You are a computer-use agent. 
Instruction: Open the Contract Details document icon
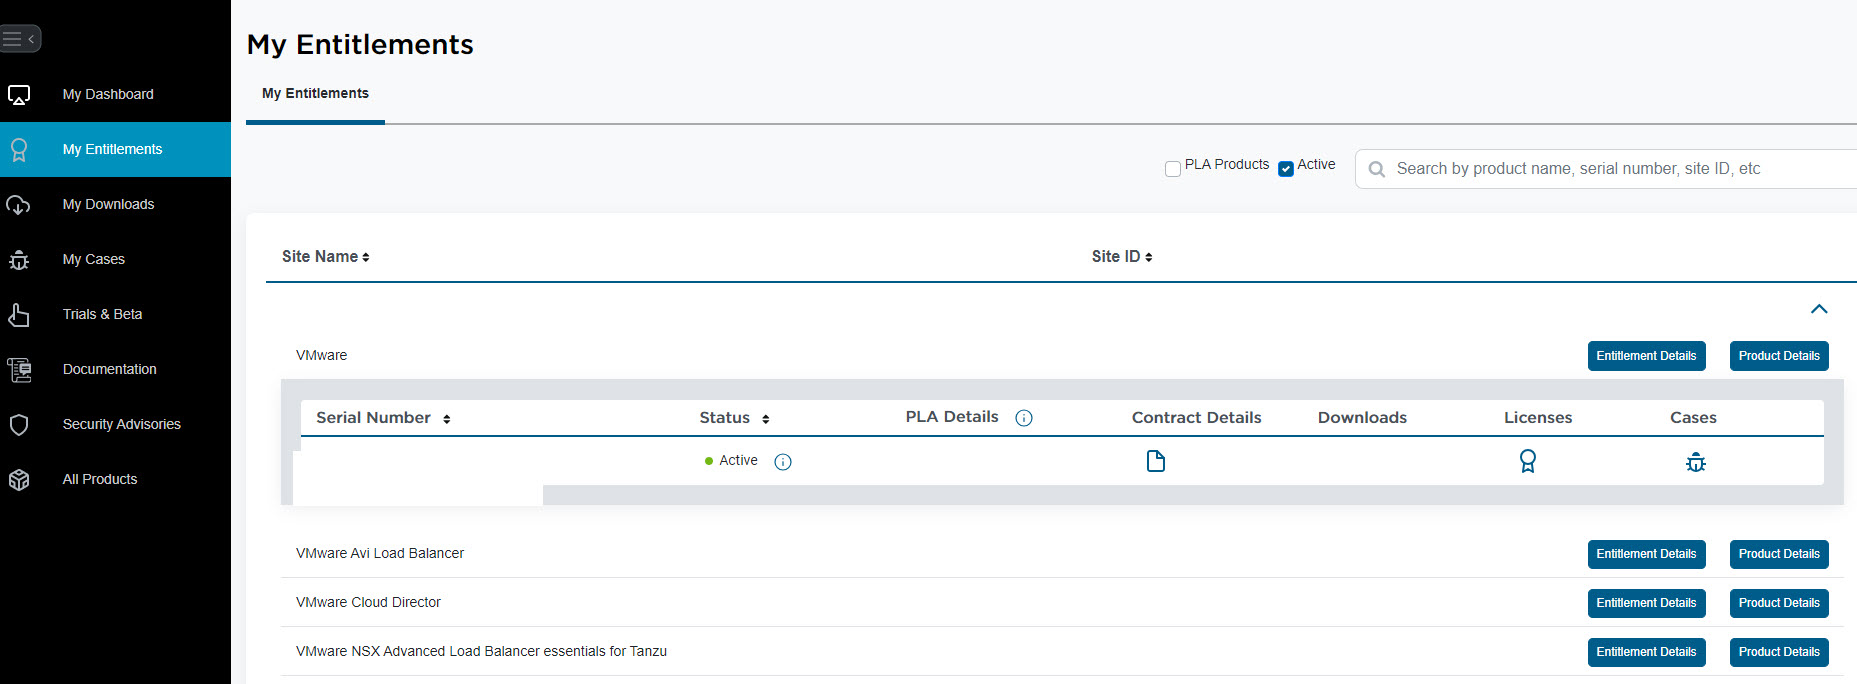click(1156, 461)
